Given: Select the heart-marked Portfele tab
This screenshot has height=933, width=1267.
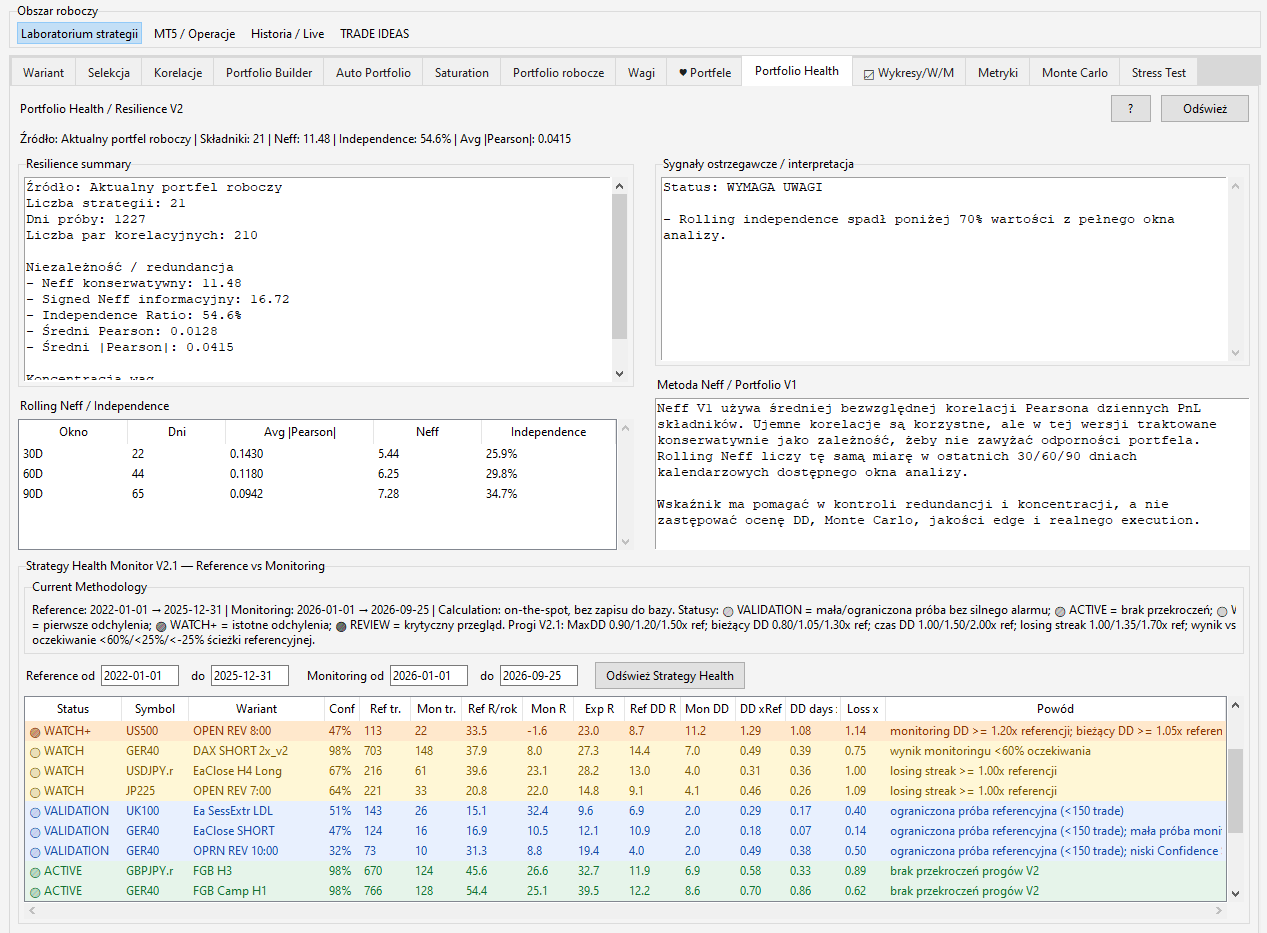Looking at the screenshot, I should click(705, 73).
